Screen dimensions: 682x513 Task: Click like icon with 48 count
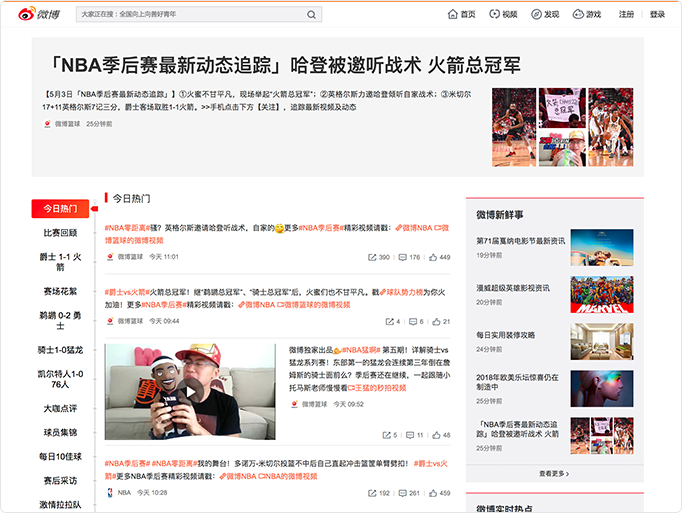click(x=436, y=435)
